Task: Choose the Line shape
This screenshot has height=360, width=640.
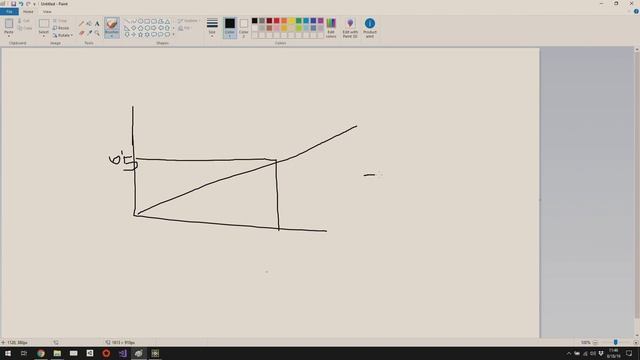Action: point(127,21)
